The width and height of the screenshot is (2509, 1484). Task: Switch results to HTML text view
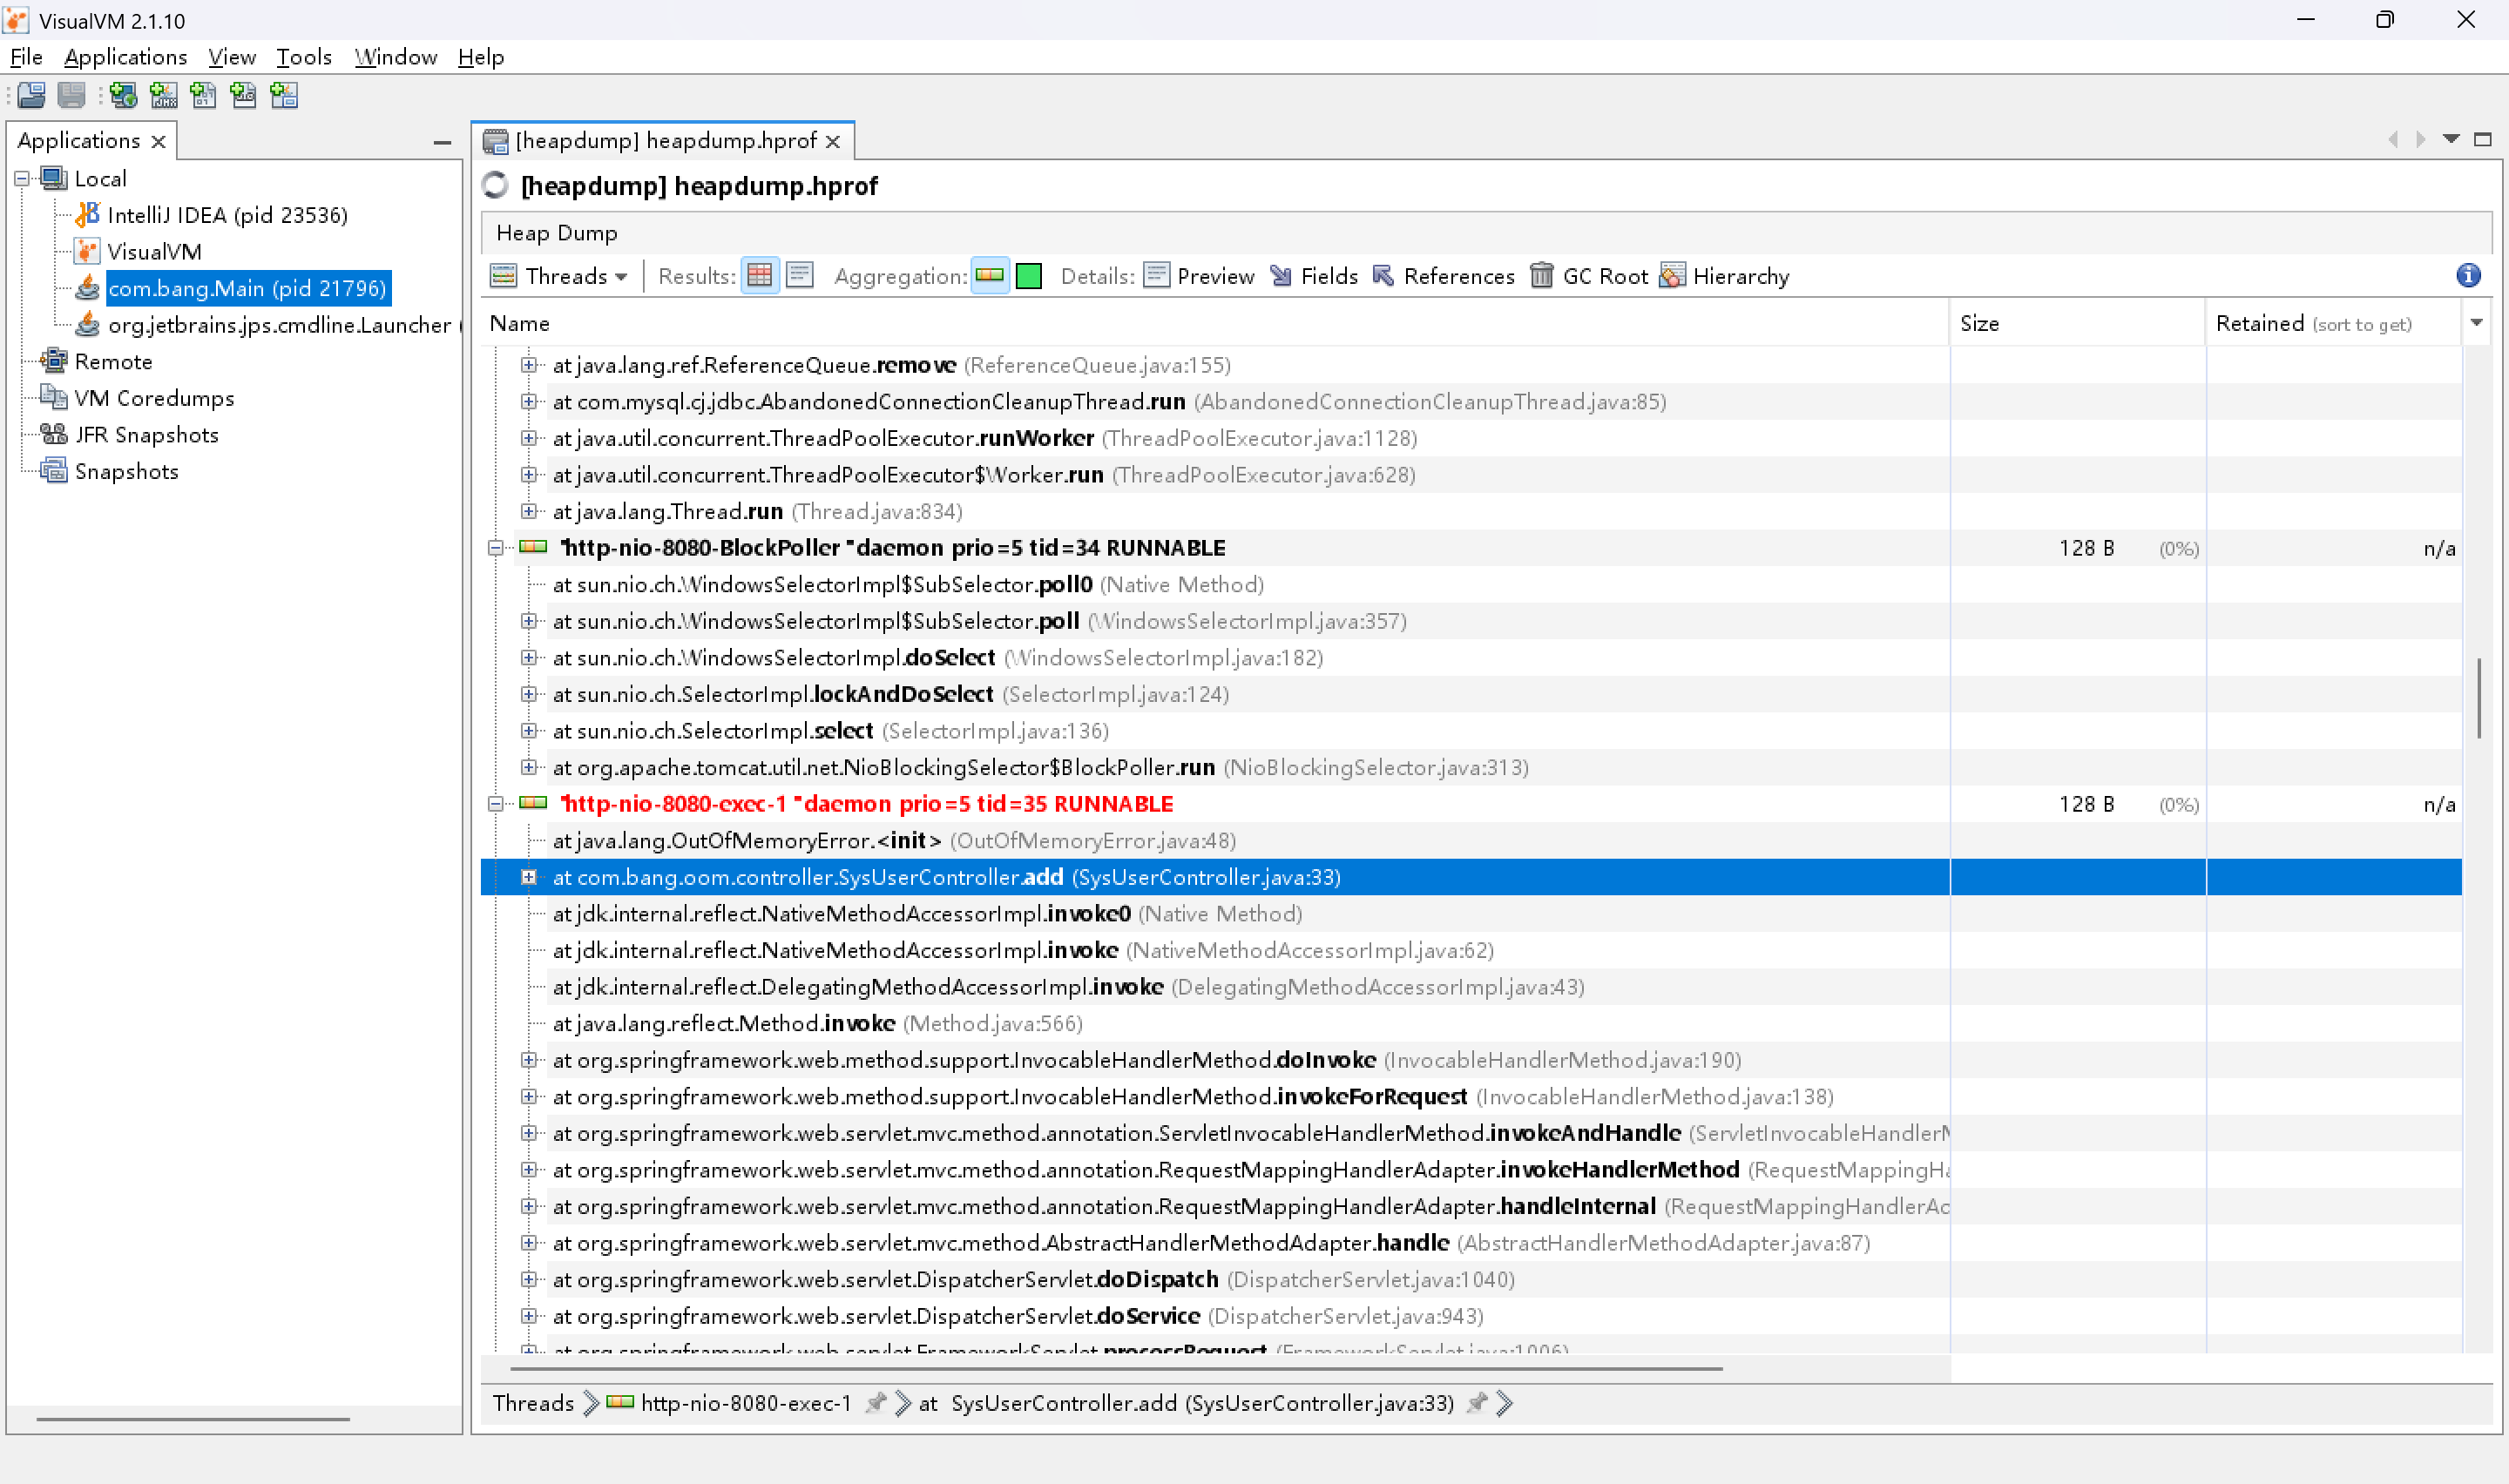(x=800, y=276)
